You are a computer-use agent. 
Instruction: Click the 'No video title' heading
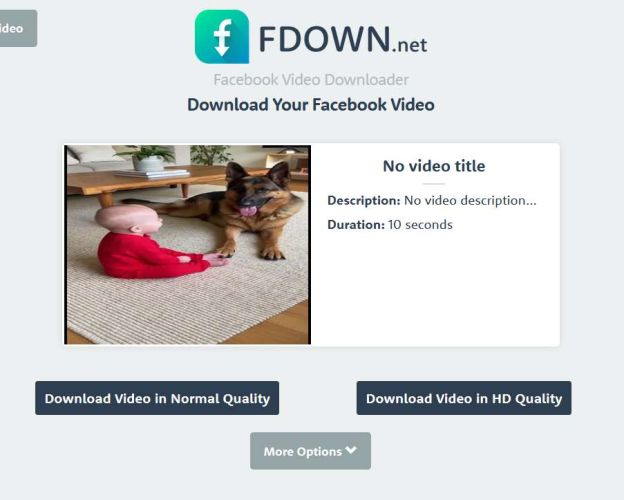coord(434,166)
